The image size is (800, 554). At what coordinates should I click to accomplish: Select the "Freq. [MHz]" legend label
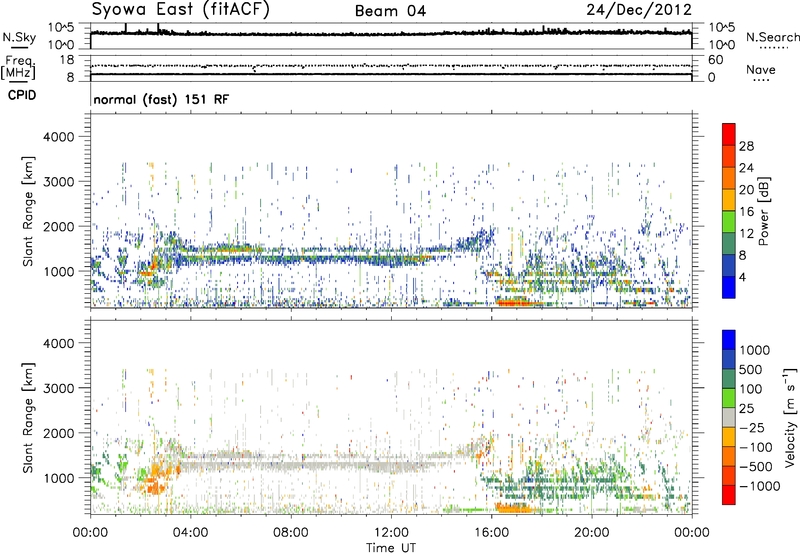(18, 67)
